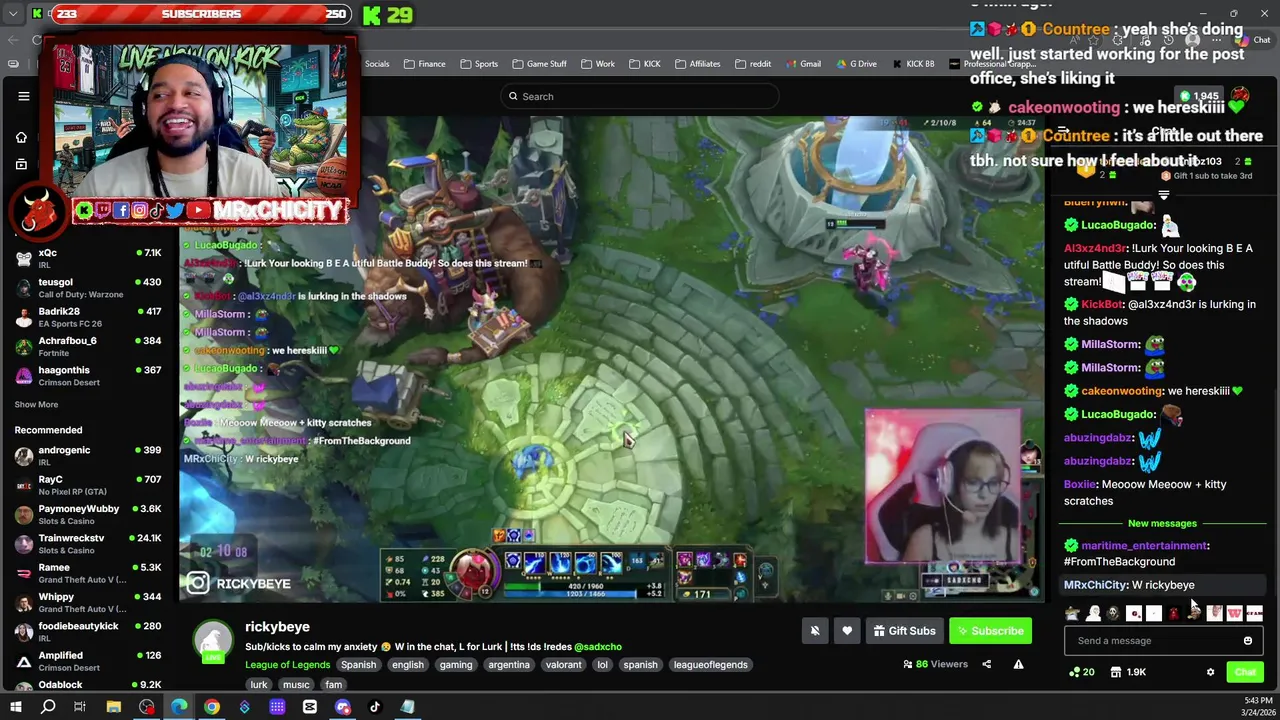1280x720 pixels.
Task: Open the Kick sidebar hamburger menu
Action: click(x=24, y=96)
